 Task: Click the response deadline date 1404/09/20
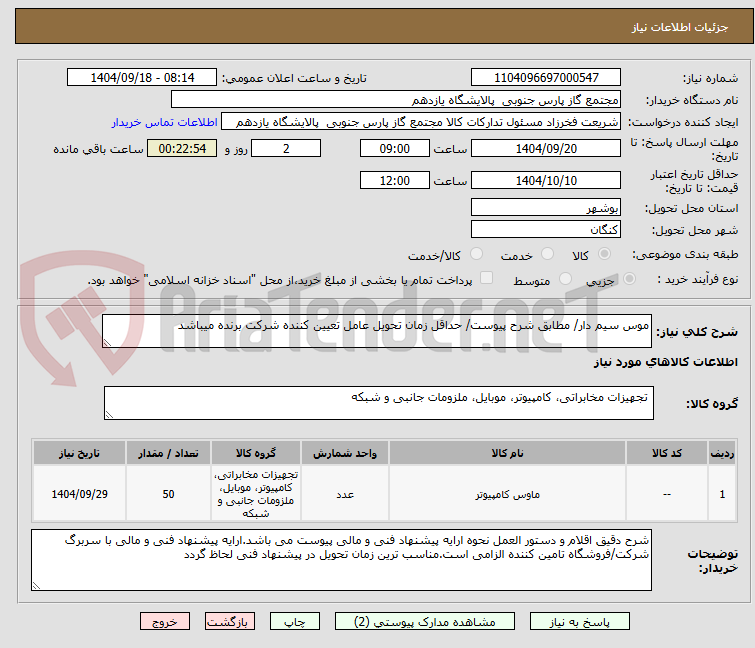546,148
